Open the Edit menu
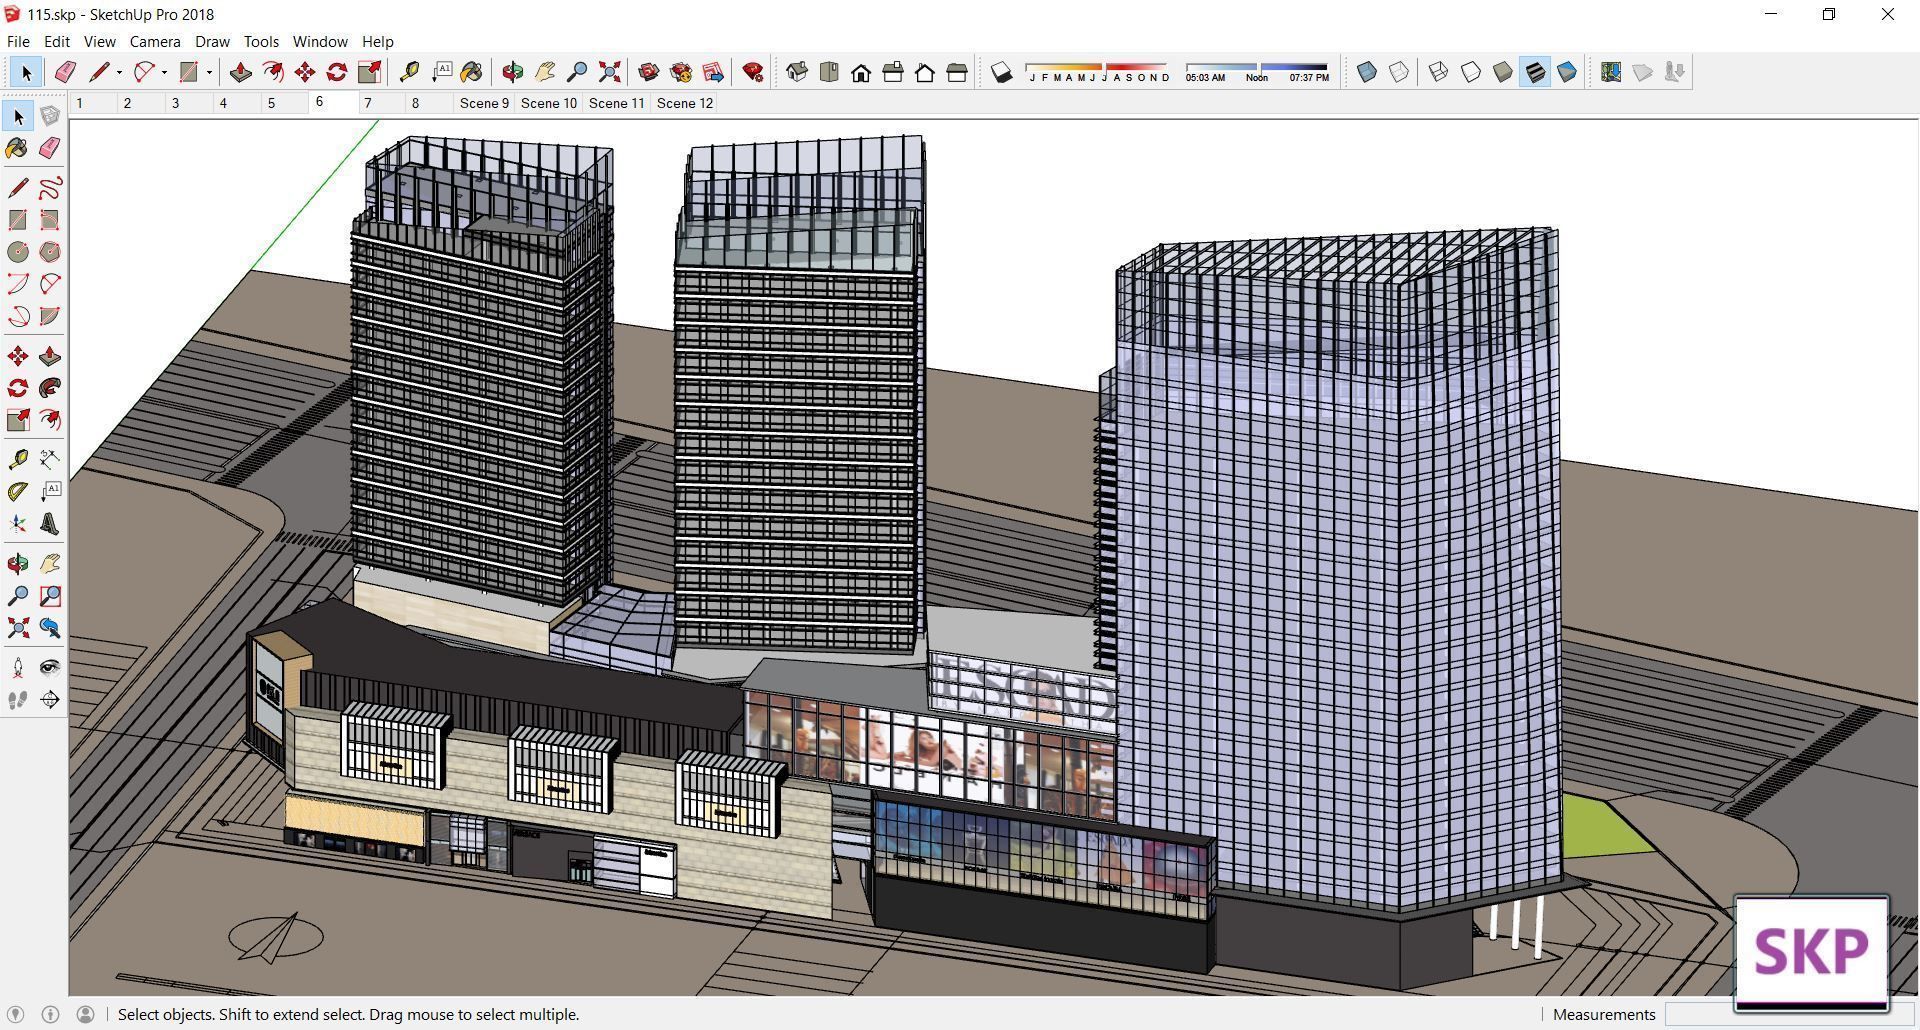This screenshot has width=1920, height=1030. tap(57, 42)
